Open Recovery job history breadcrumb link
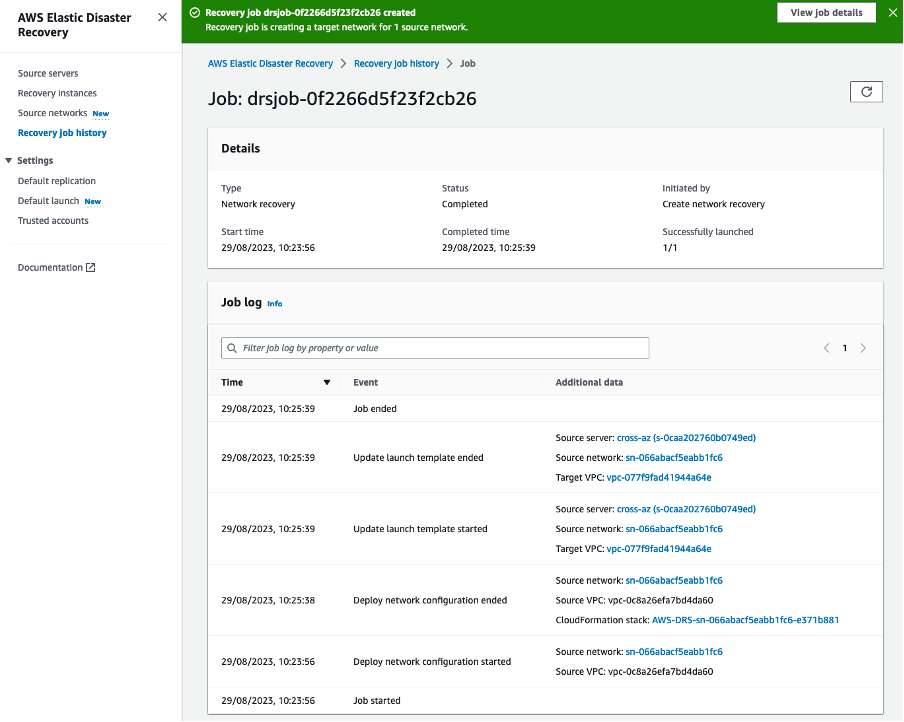The width and height of the screenshot is (904, 722). coord(395,63)
